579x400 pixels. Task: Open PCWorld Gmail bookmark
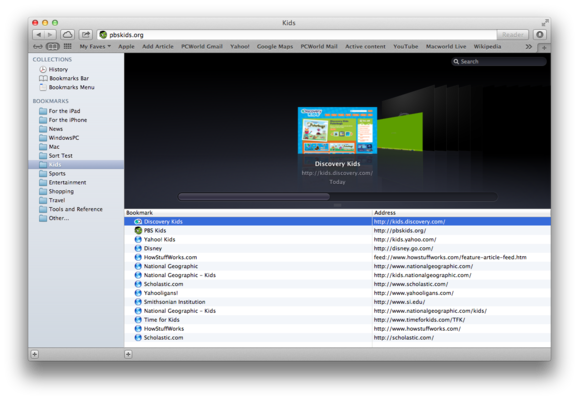pos(202,47)
